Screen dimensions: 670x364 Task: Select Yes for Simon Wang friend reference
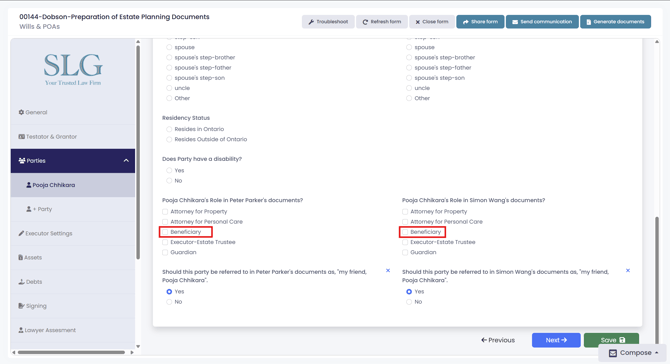(409, 292)
